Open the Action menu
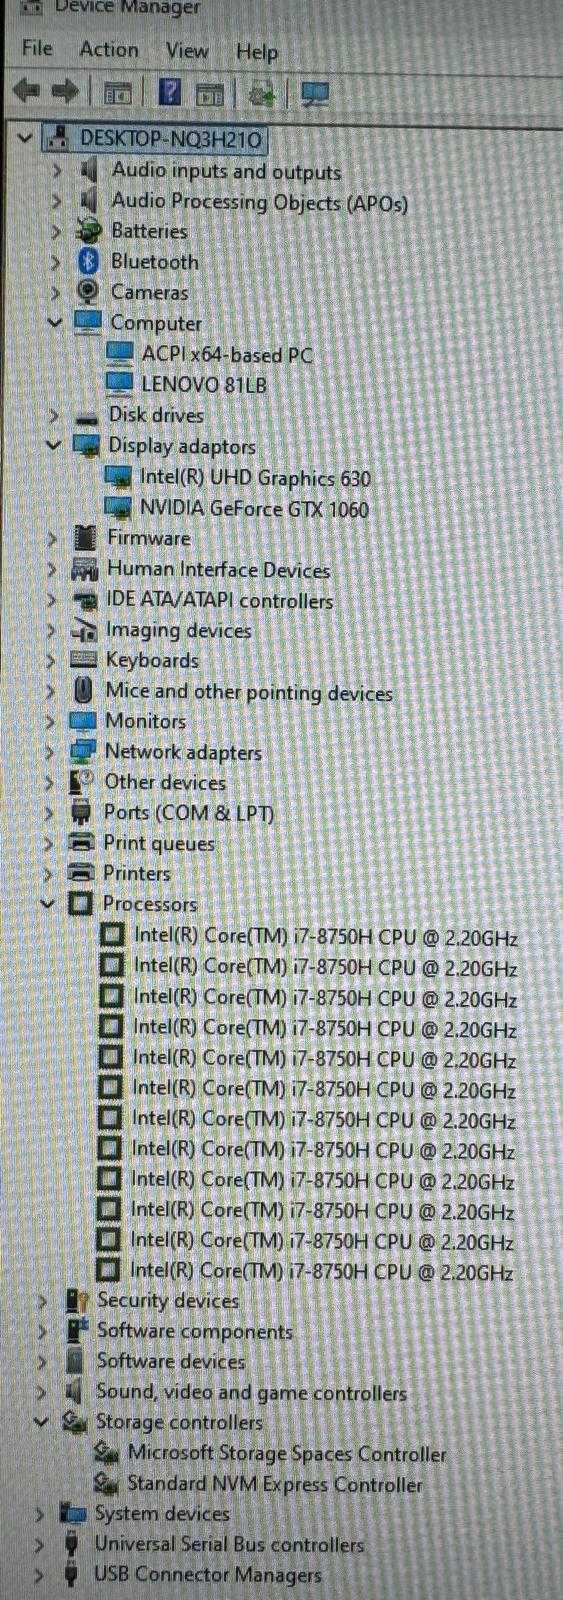The height and width of the screenshot is (1600, 563). [109, 49]
